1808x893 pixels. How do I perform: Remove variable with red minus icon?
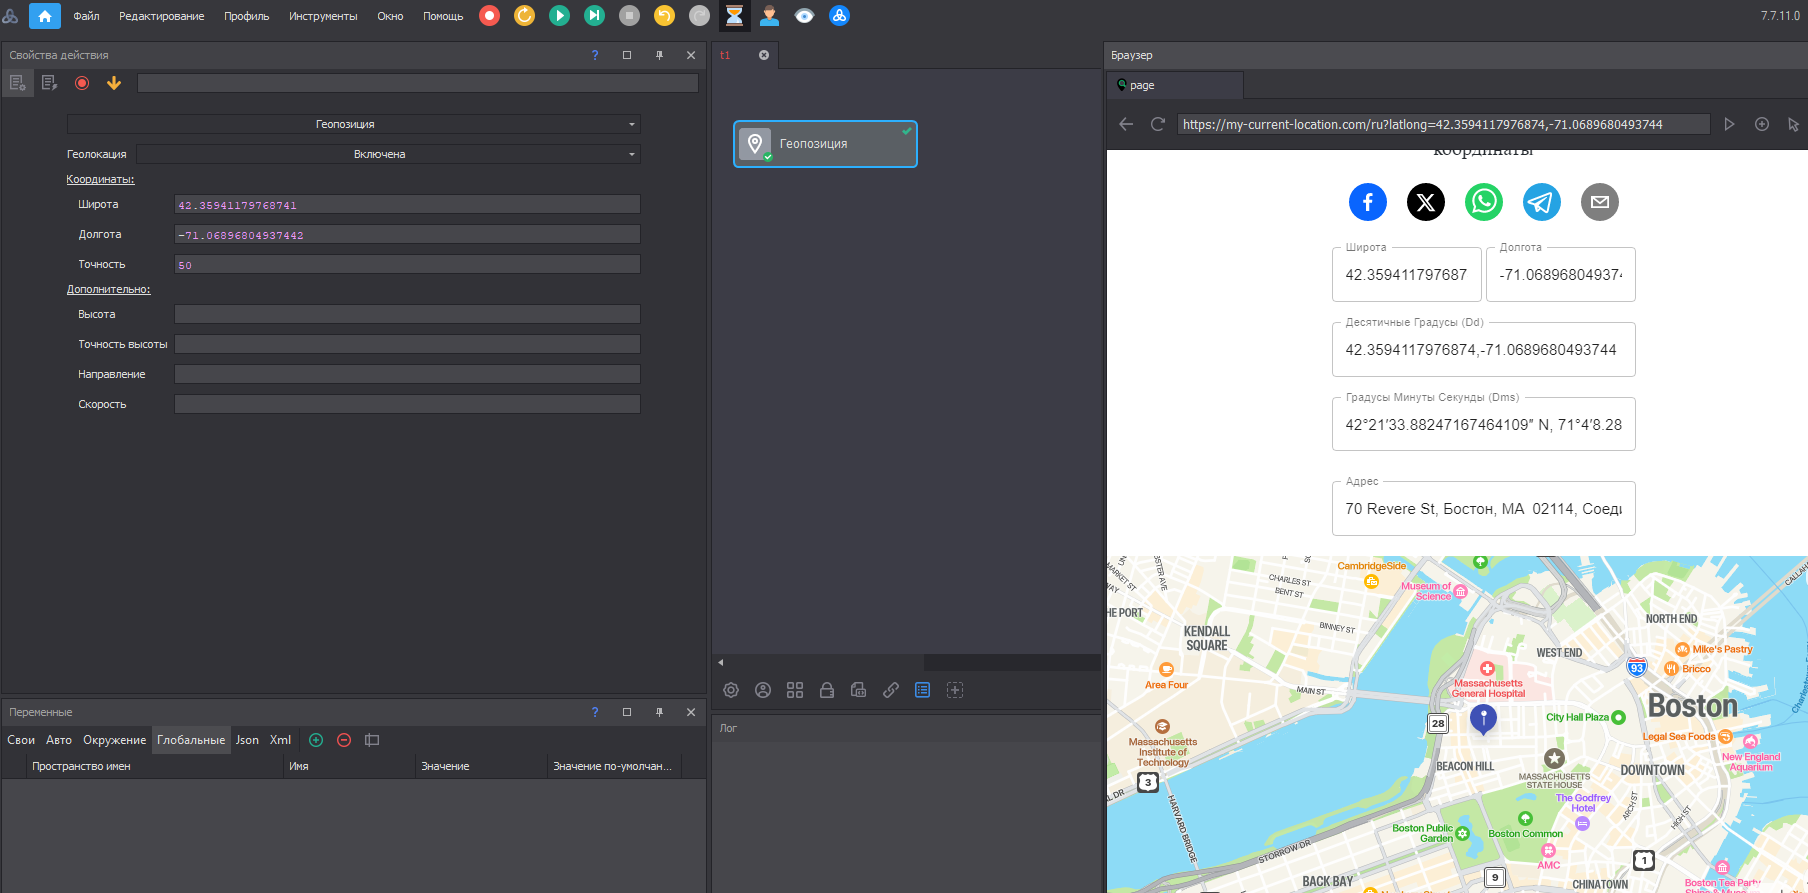pyautogui.click(x=344, y=740)
